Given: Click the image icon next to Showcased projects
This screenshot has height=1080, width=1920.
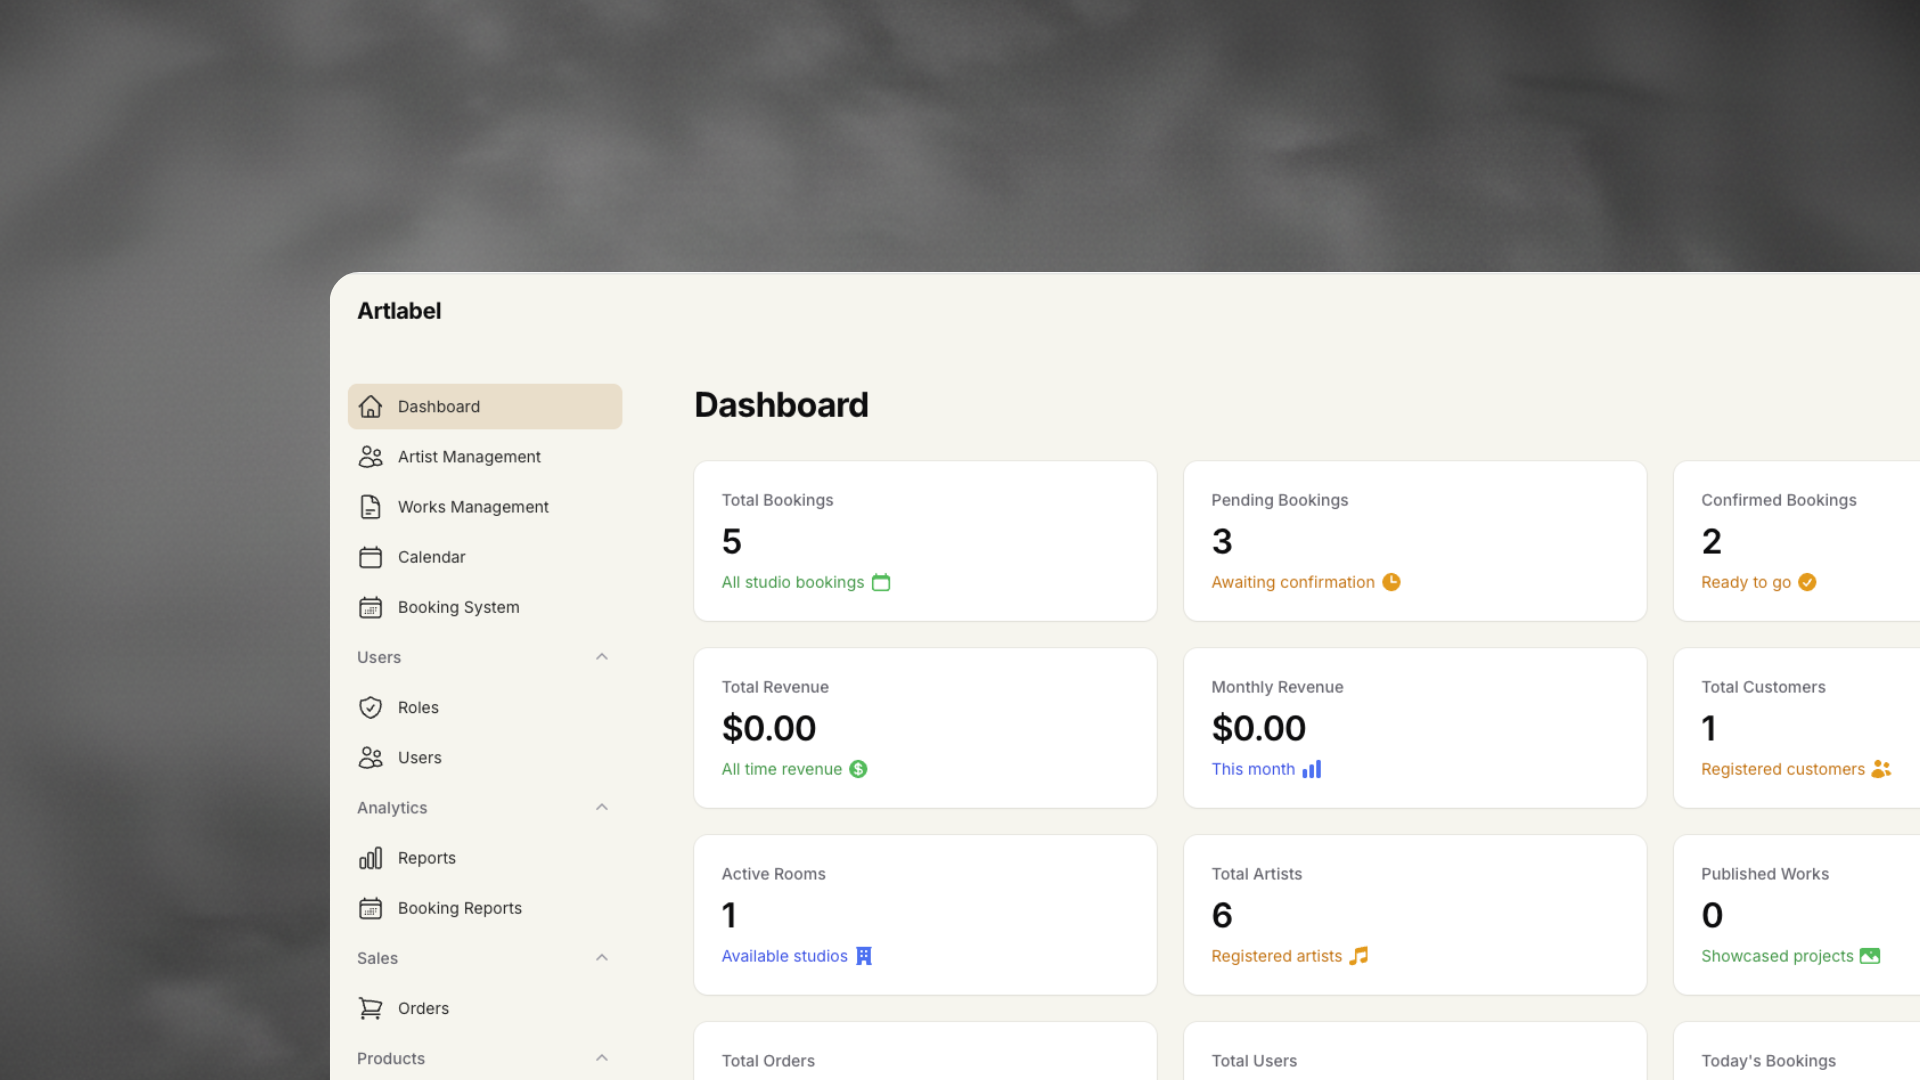Looking at the screenshot, I should 1870,956.
